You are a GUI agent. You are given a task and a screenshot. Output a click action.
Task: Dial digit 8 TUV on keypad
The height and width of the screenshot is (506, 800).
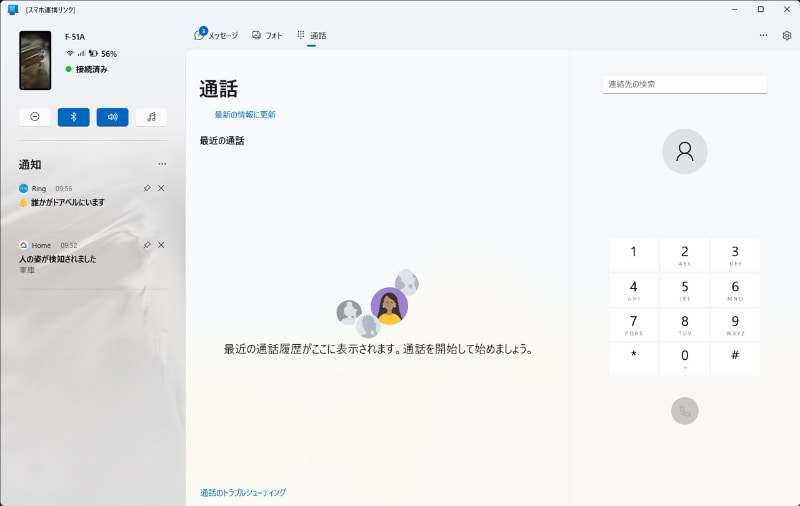coord(685,325)
